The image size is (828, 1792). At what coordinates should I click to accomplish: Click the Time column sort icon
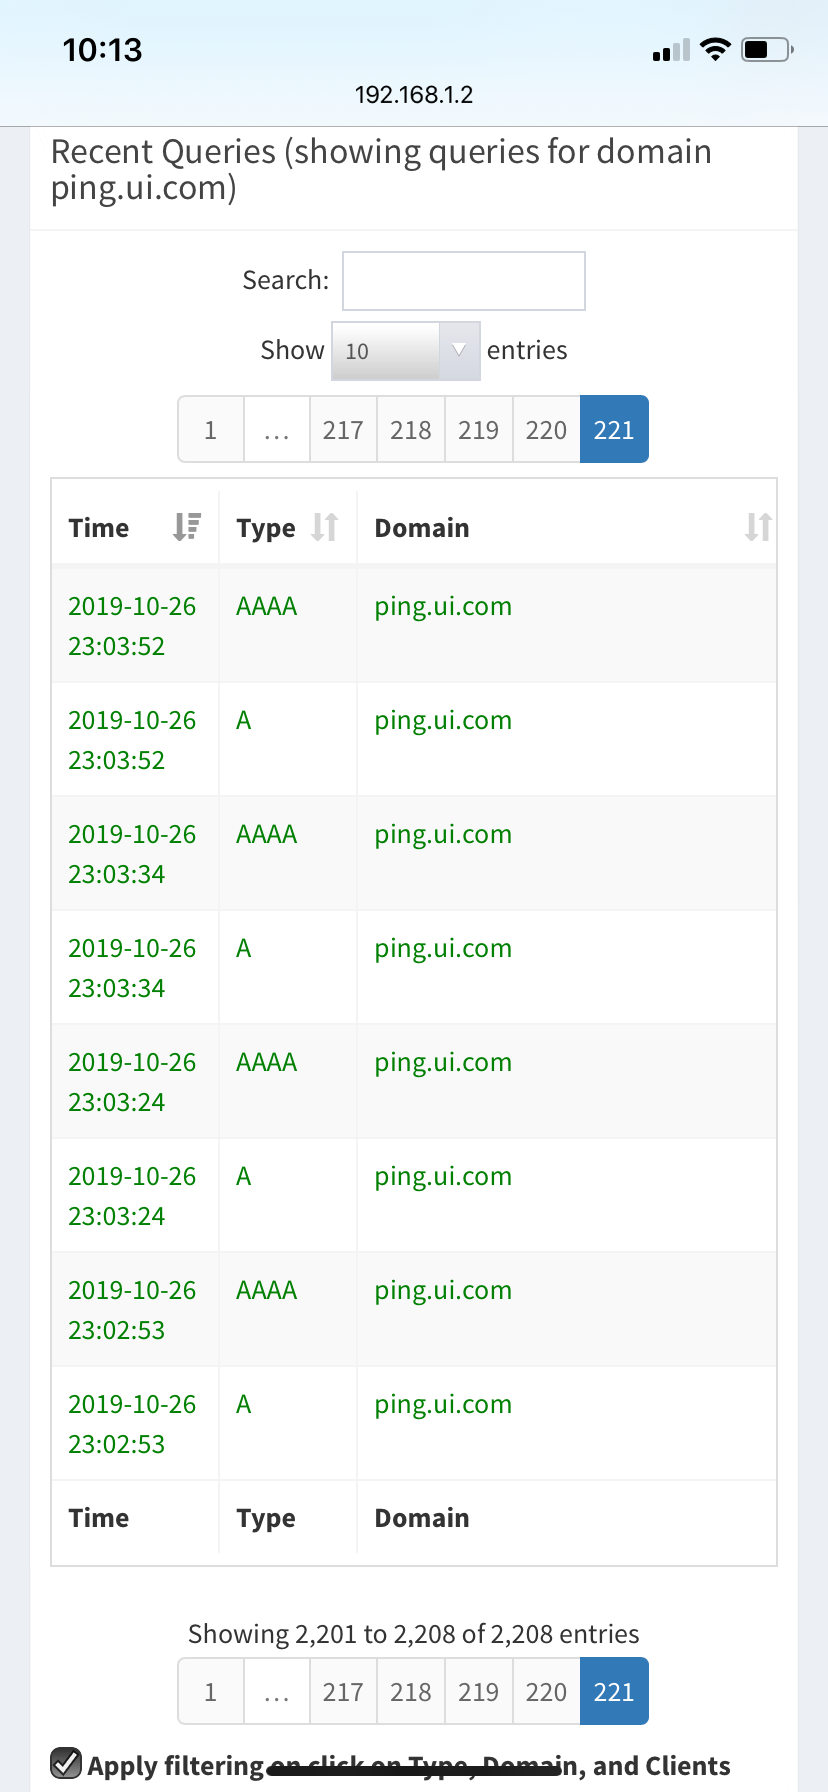coord(186,527)
